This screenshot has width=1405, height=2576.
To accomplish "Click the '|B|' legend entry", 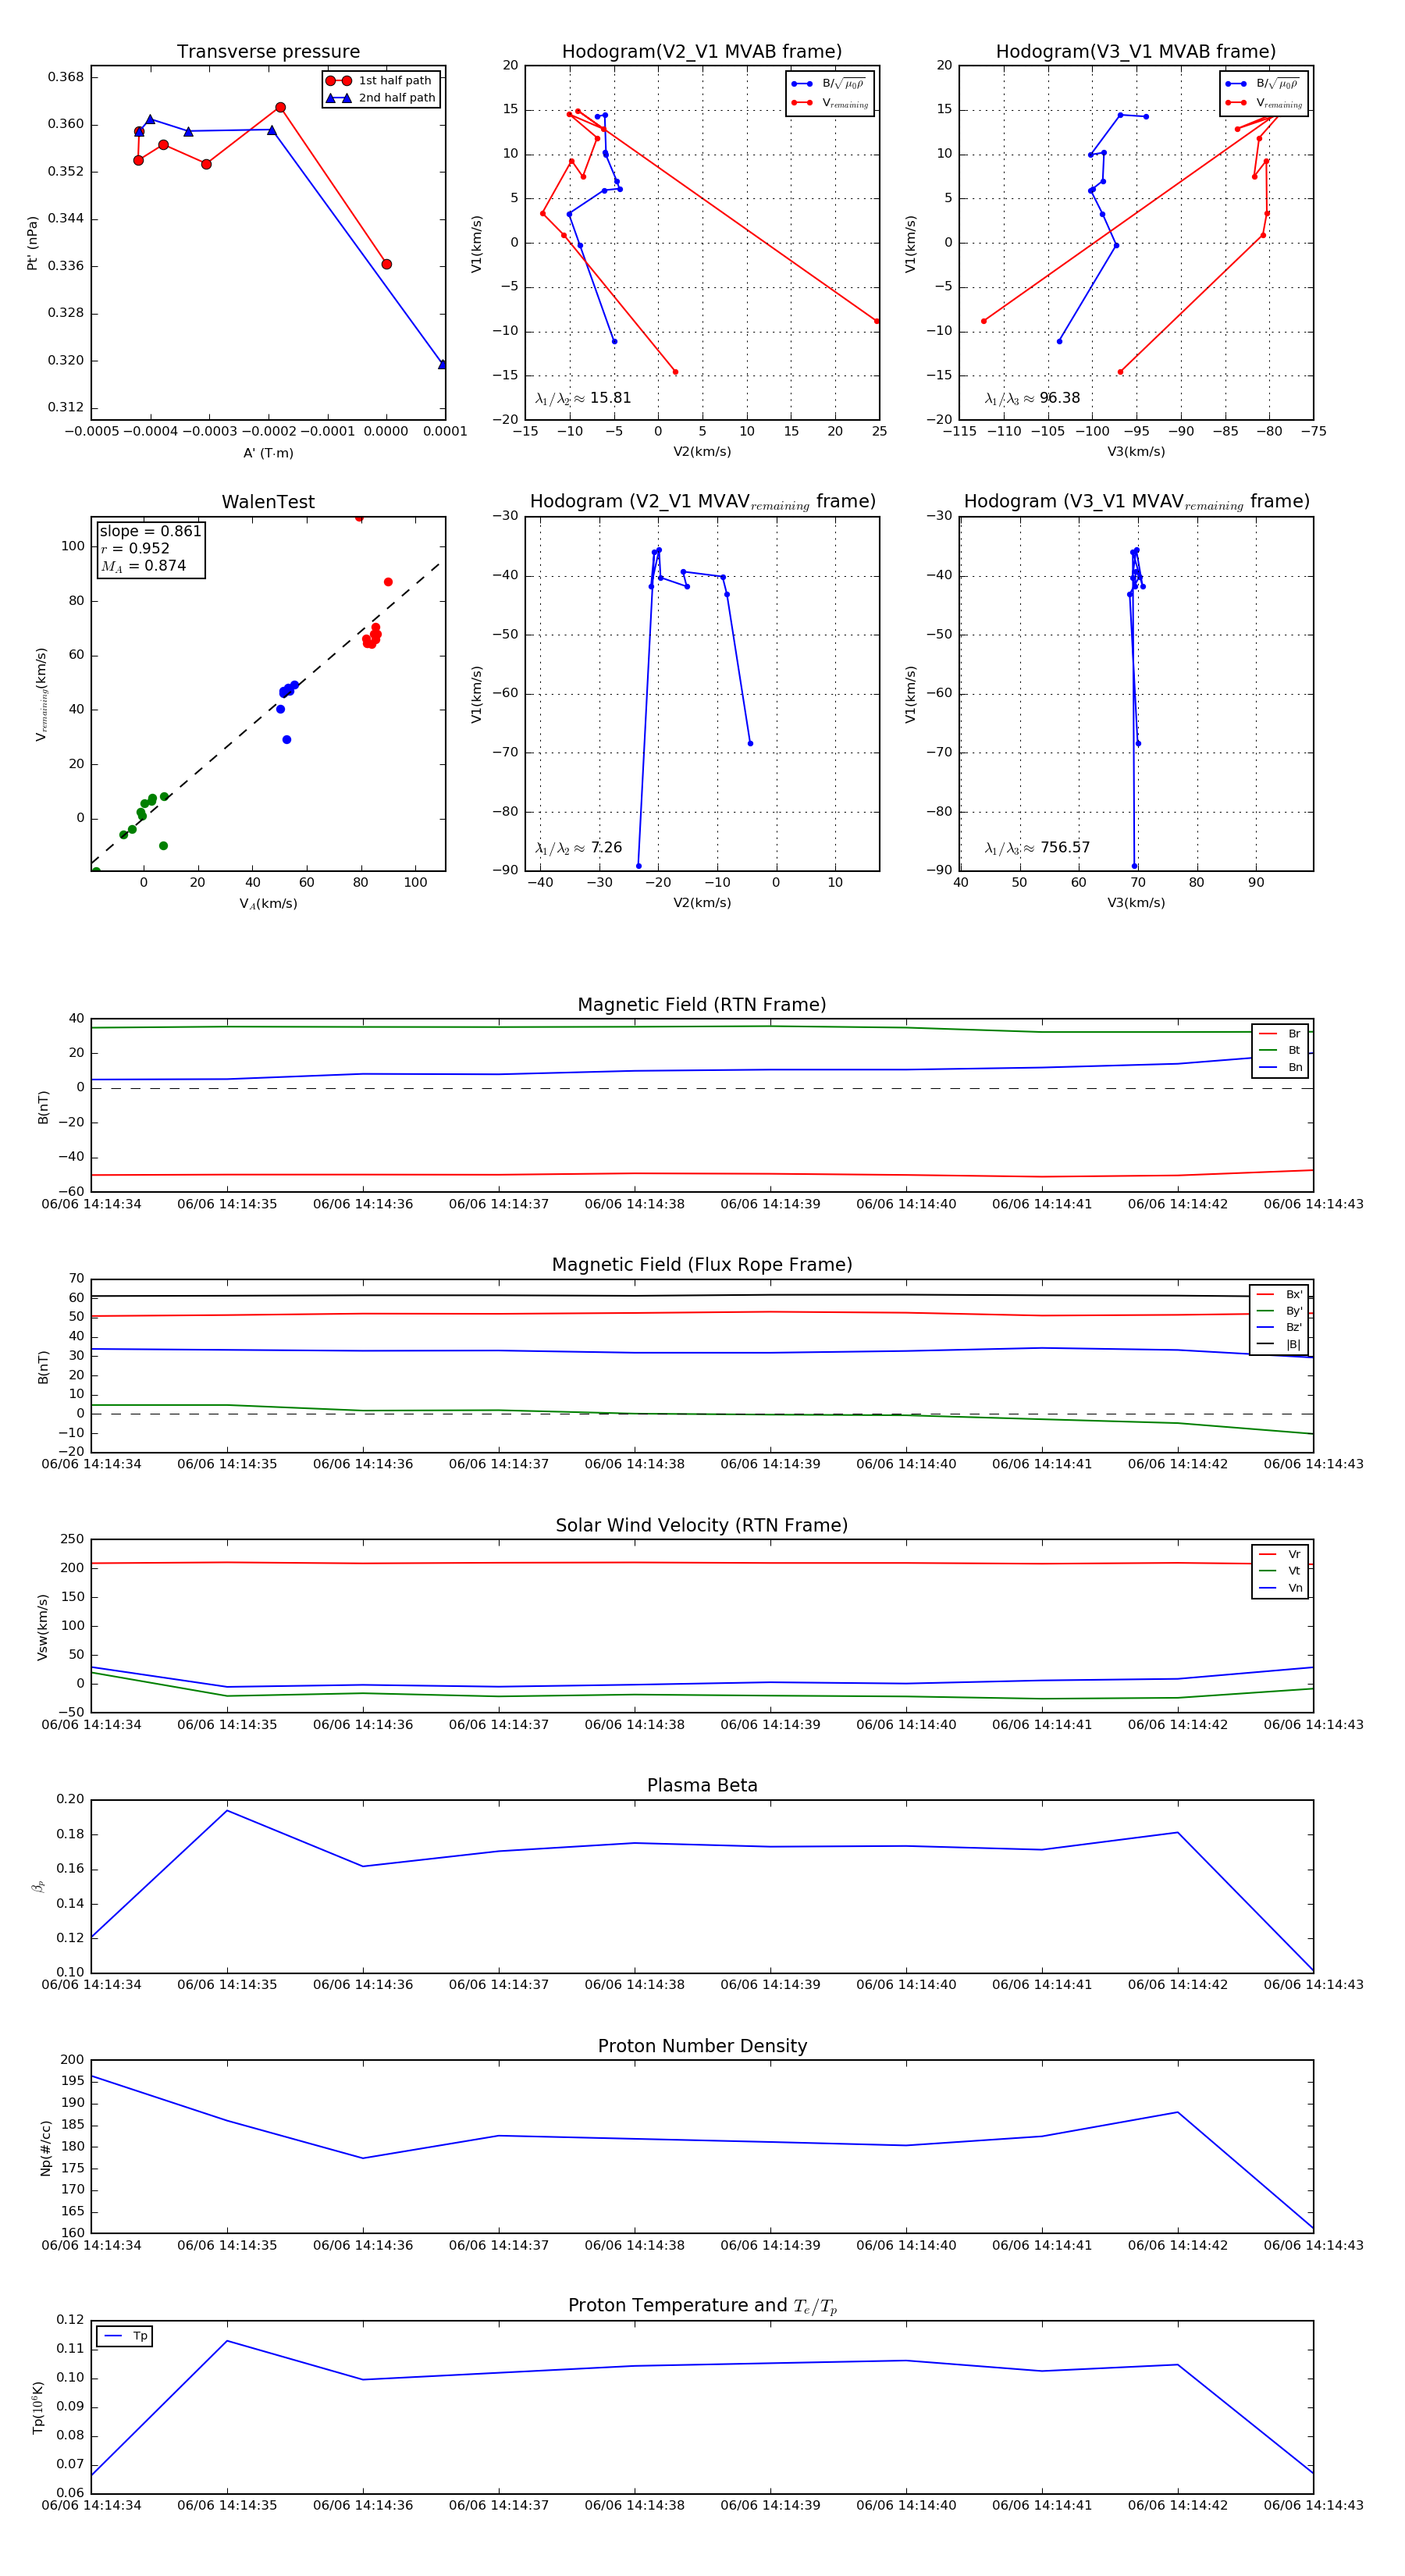I will pos(1279,1344).
